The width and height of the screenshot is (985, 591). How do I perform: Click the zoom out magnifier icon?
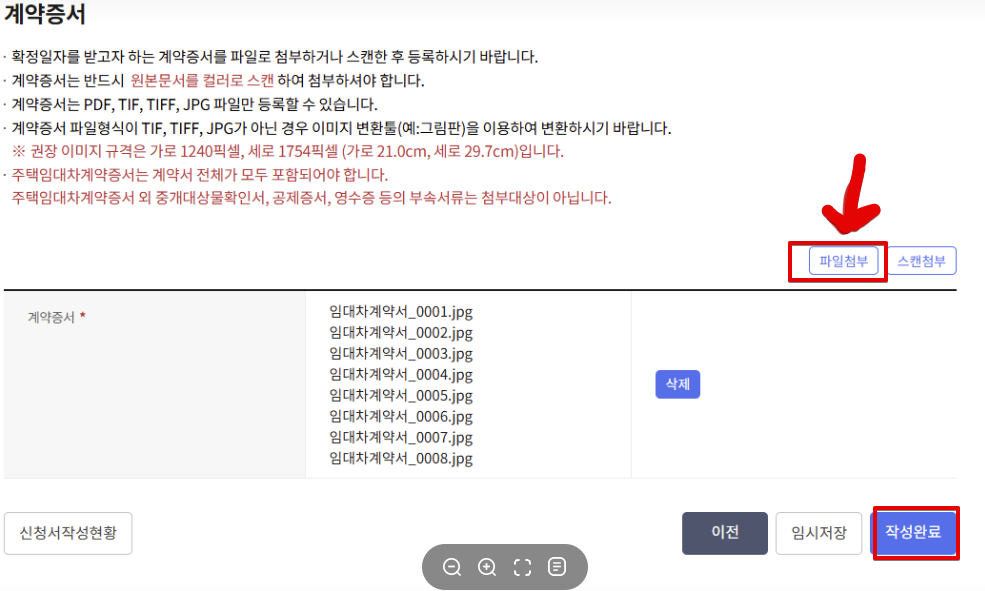click(x=451, y=567)
